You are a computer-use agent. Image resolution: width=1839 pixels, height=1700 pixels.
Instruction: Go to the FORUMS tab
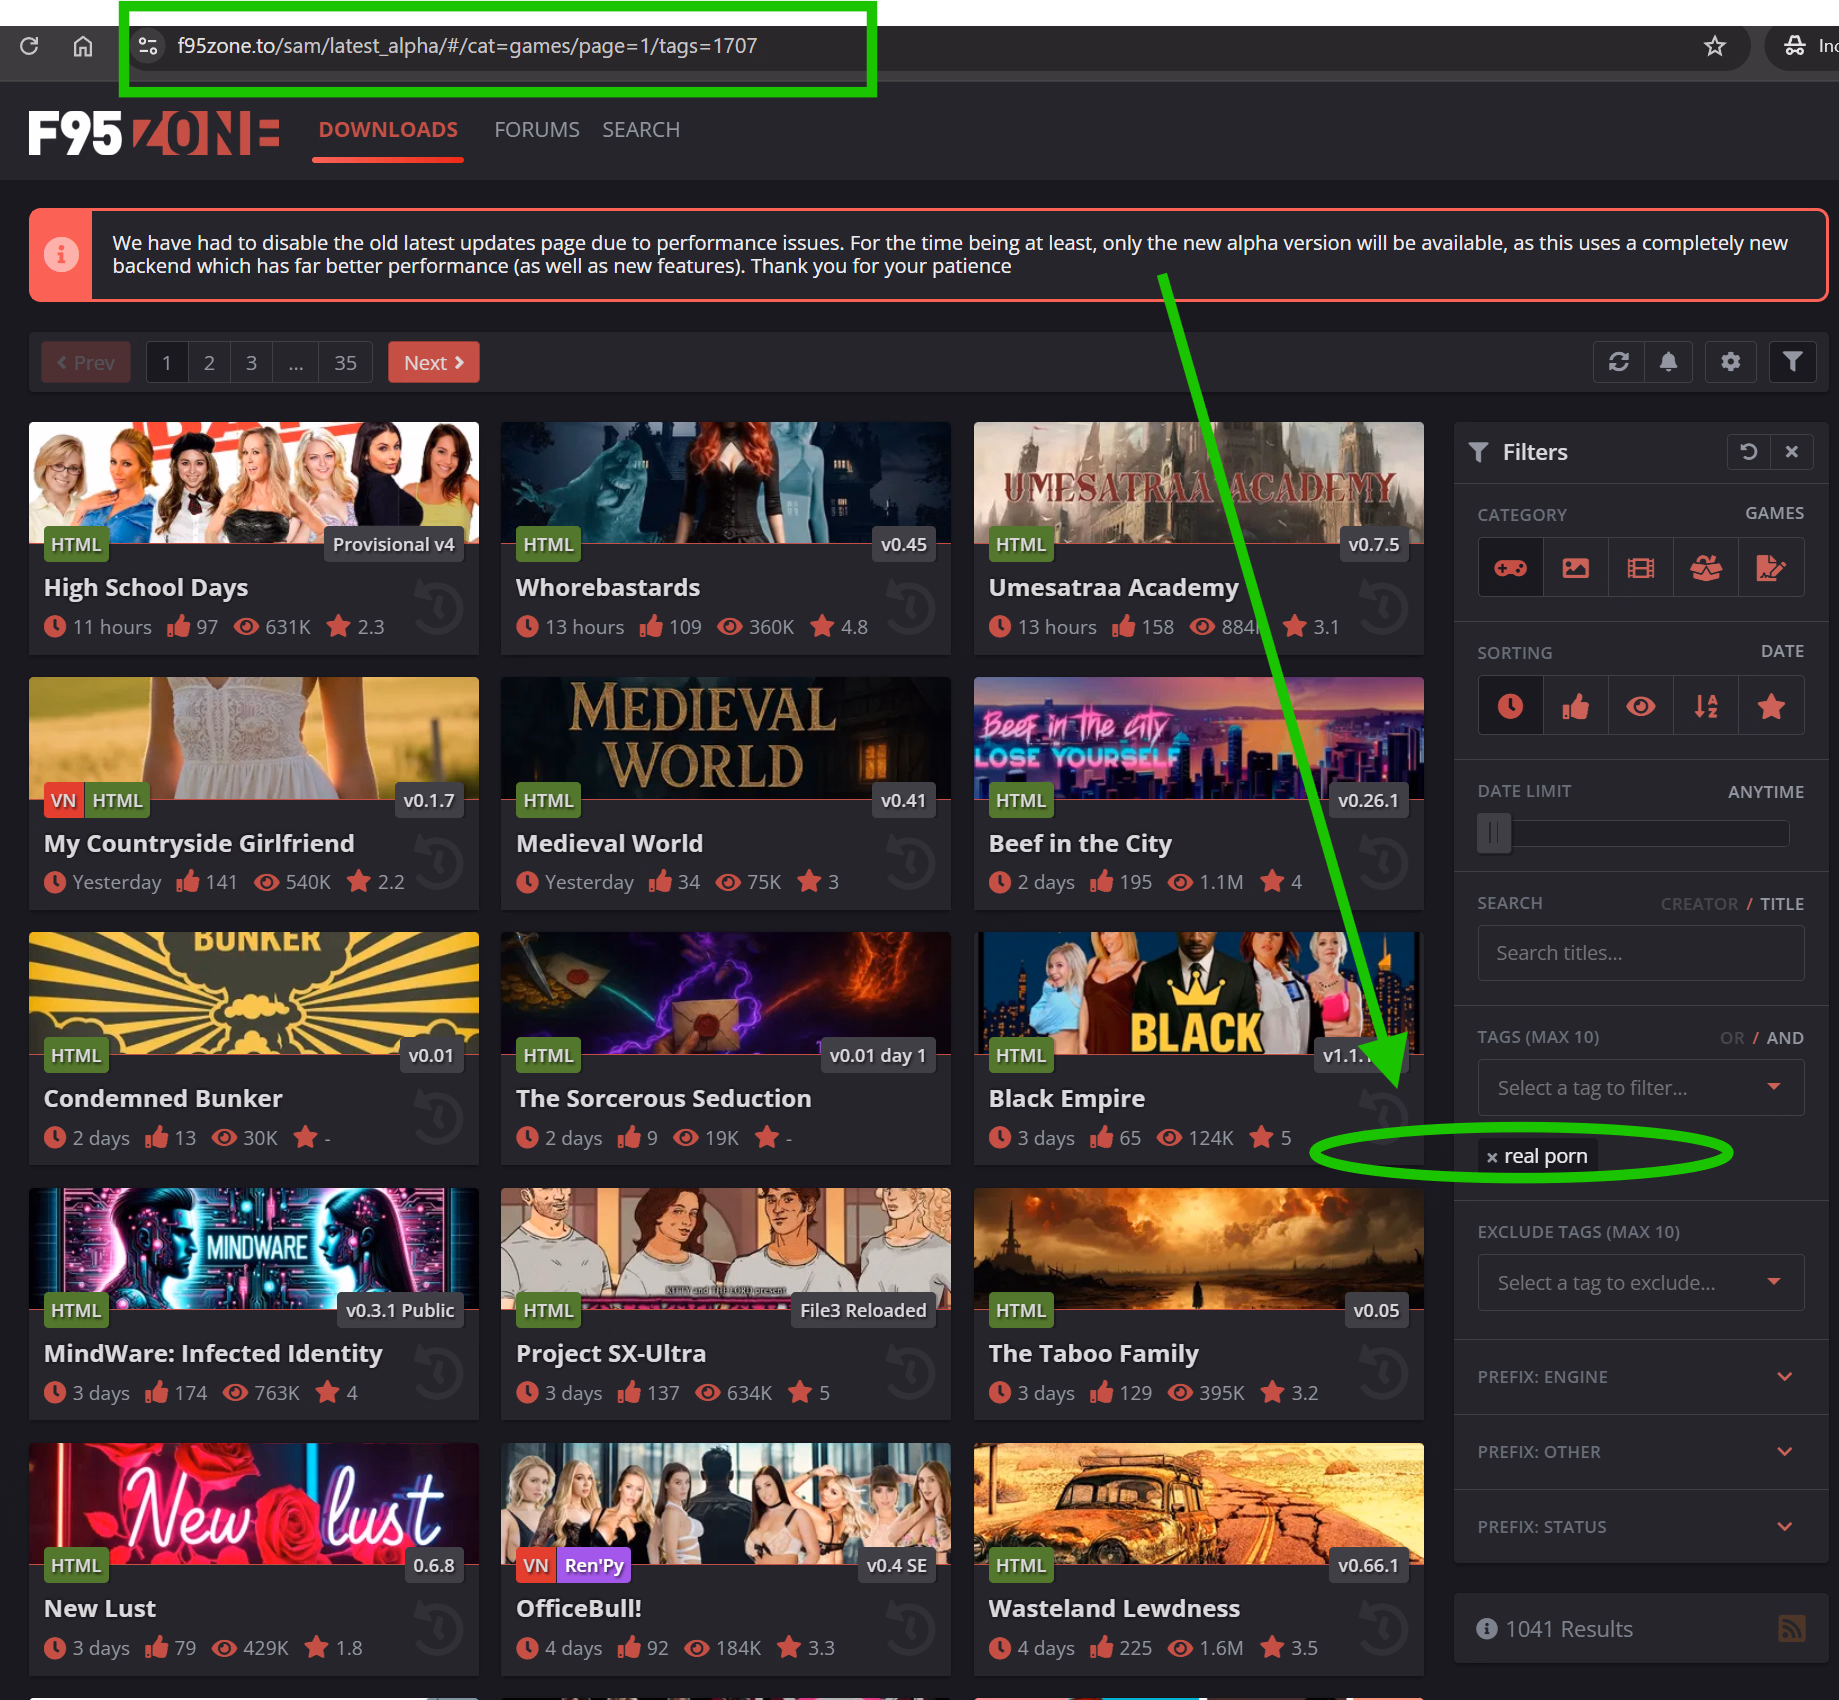[x=536, y=130]
